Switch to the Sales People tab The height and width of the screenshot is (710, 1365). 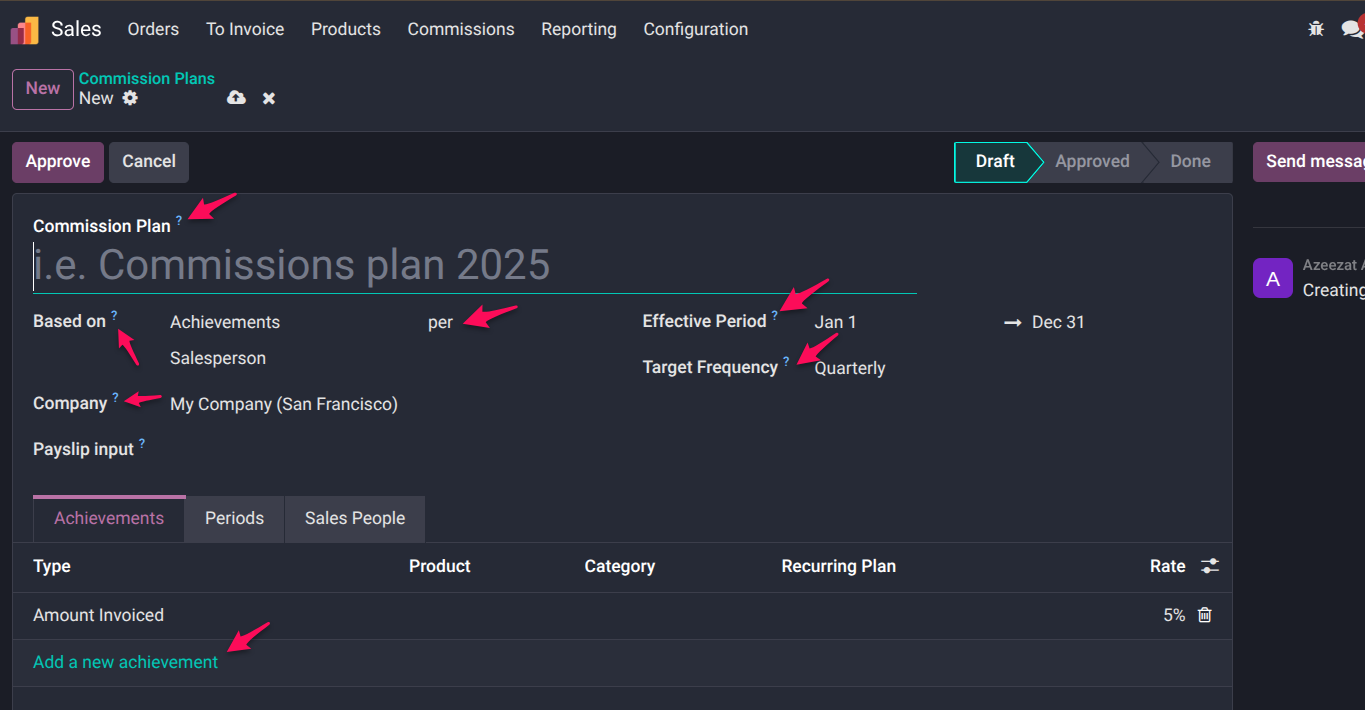coord(355,518)
